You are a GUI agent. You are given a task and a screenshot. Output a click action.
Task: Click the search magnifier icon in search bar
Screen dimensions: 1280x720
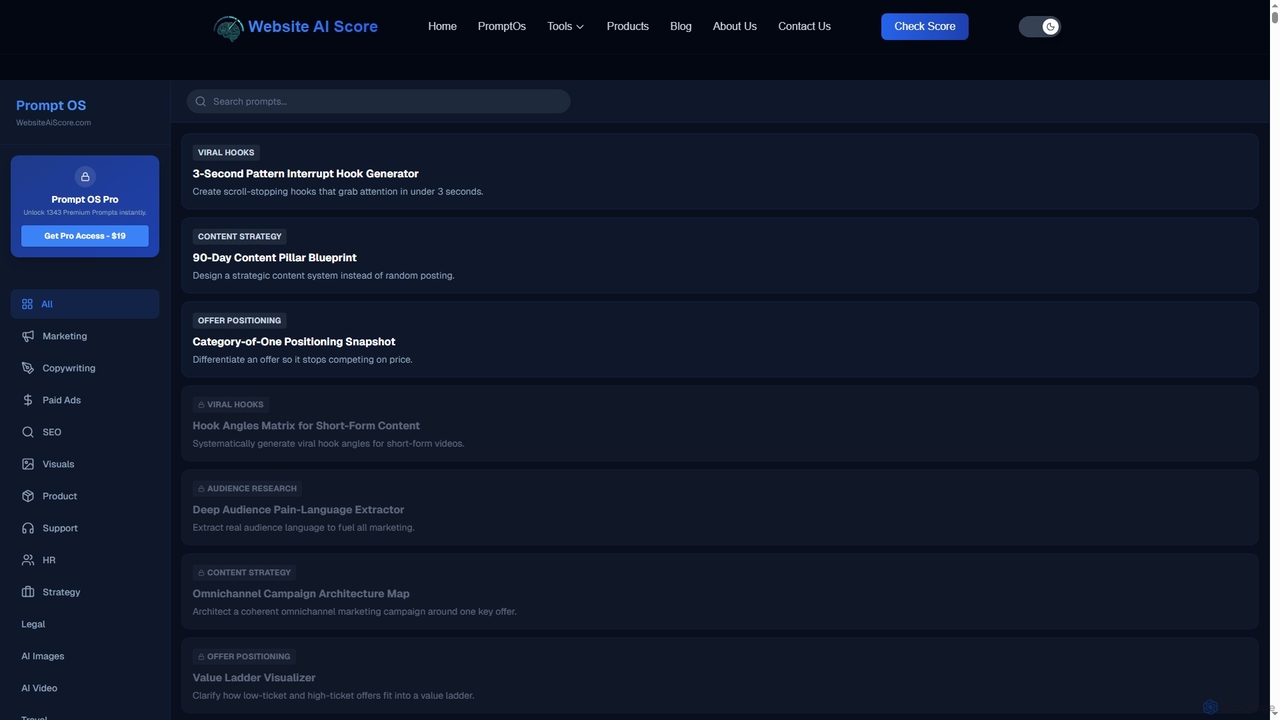201,101
